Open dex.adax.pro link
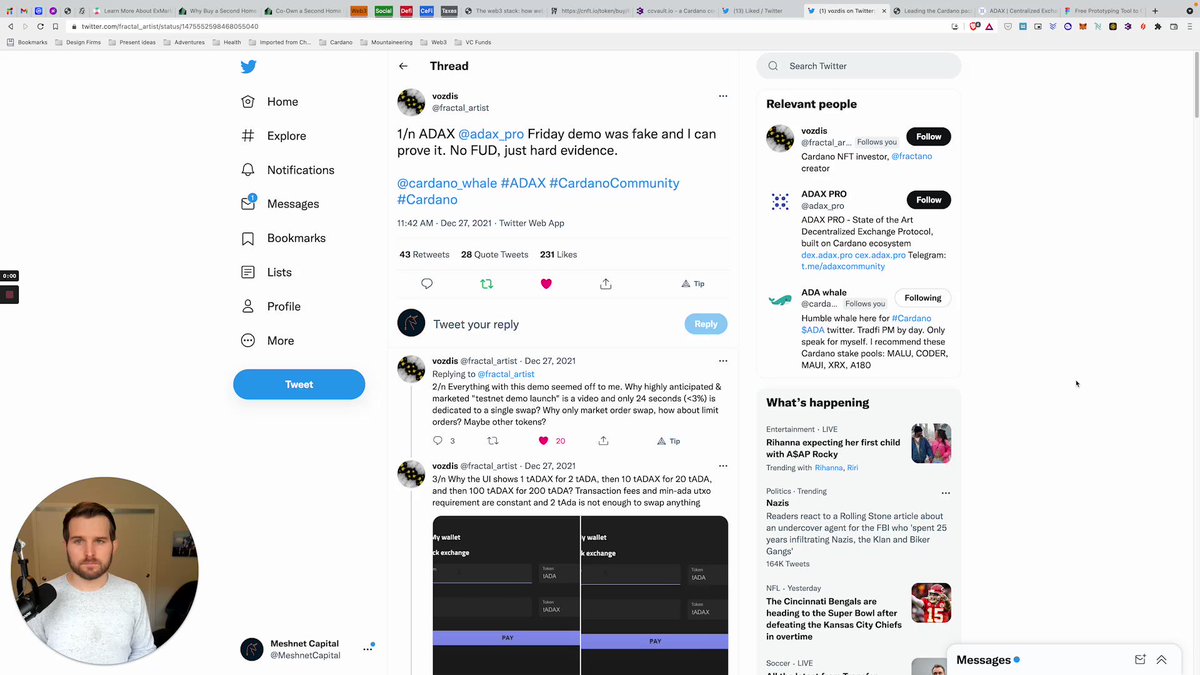This screenshot has width=1200, height=675. pos(826,255)
